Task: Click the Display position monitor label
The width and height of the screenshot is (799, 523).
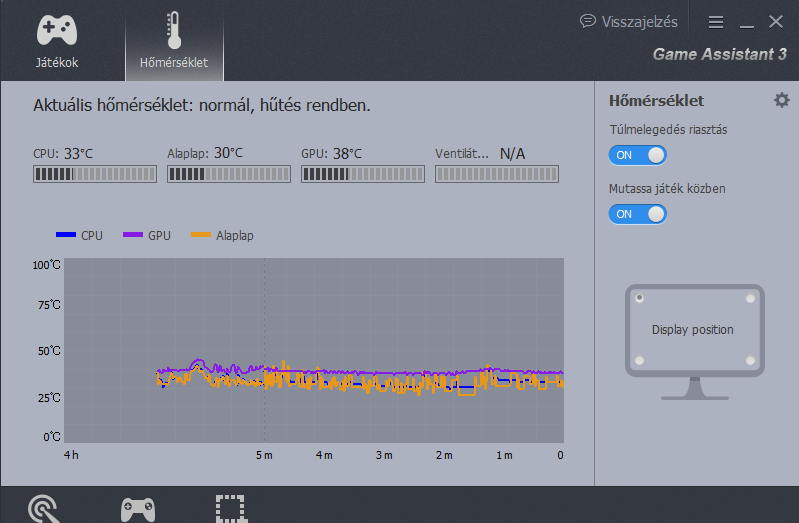Action: tap(693, 330)
